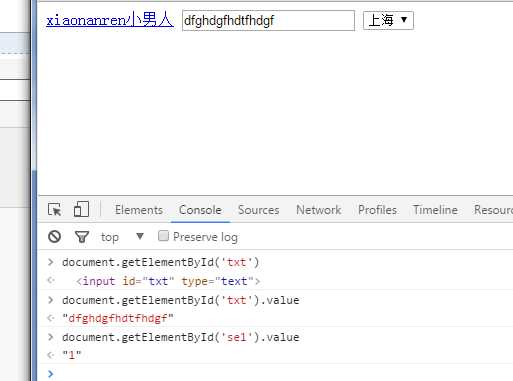Open the xiaonanren小男人 link
Screen dimensions: 513x381
click(x=110, y=20)
